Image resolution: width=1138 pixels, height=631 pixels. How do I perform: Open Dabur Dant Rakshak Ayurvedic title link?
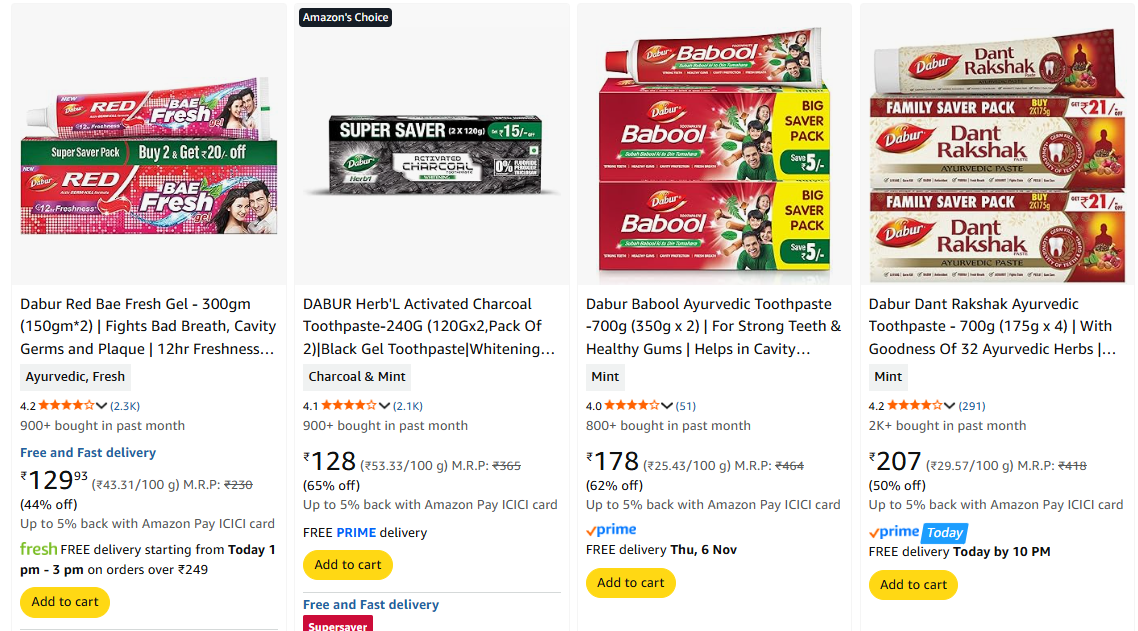coord(992,326)
